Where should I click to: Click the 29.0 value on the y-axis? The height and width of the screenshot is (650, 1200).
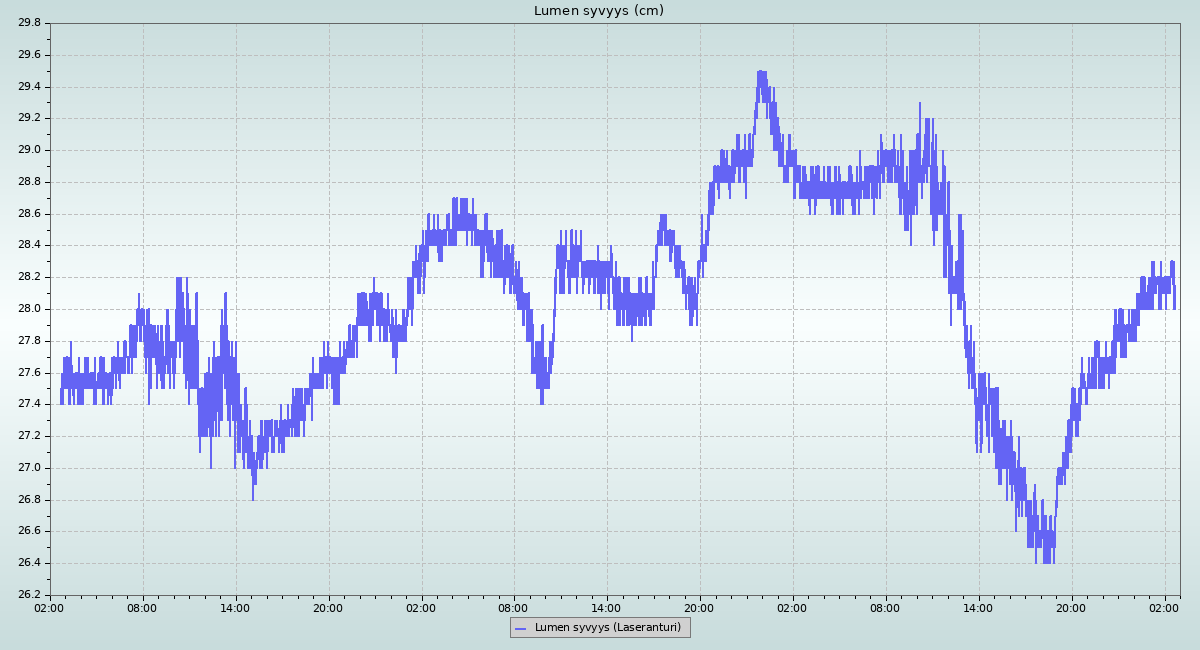click(x=29, y=150)
